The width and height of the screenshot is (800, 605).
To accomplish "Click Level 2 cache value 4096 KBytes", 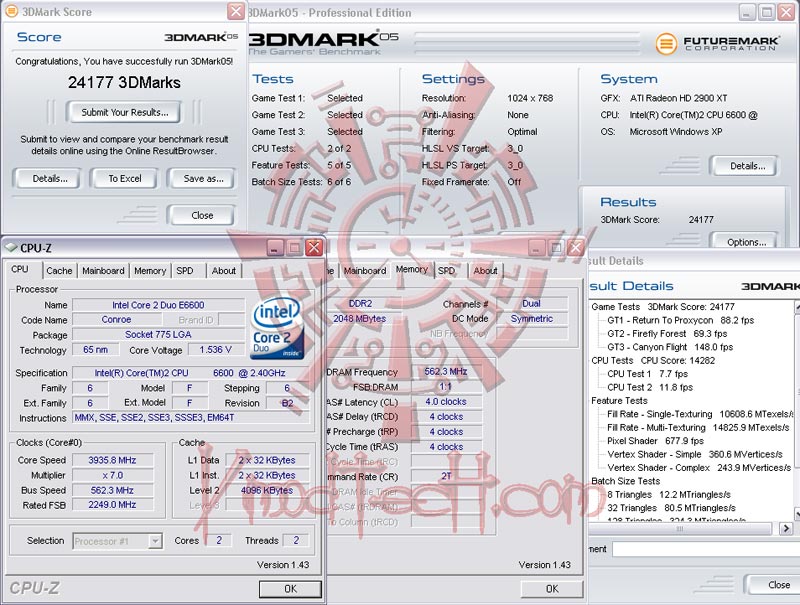I will pos(267,490).
